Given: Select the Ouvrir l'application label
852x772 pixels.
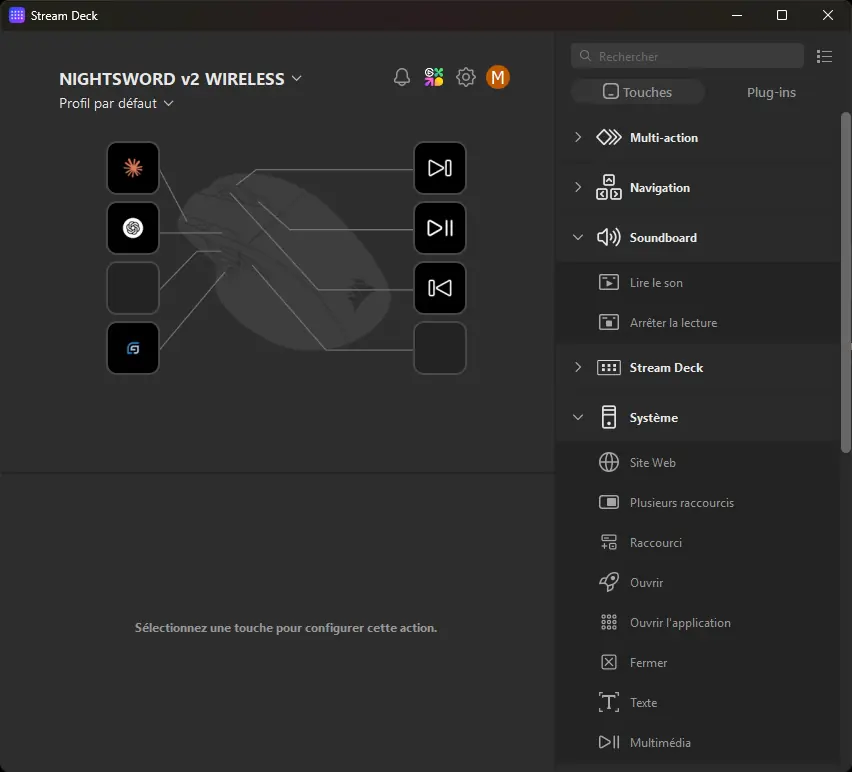Looking at the screenshot, I should pos(680,623).
